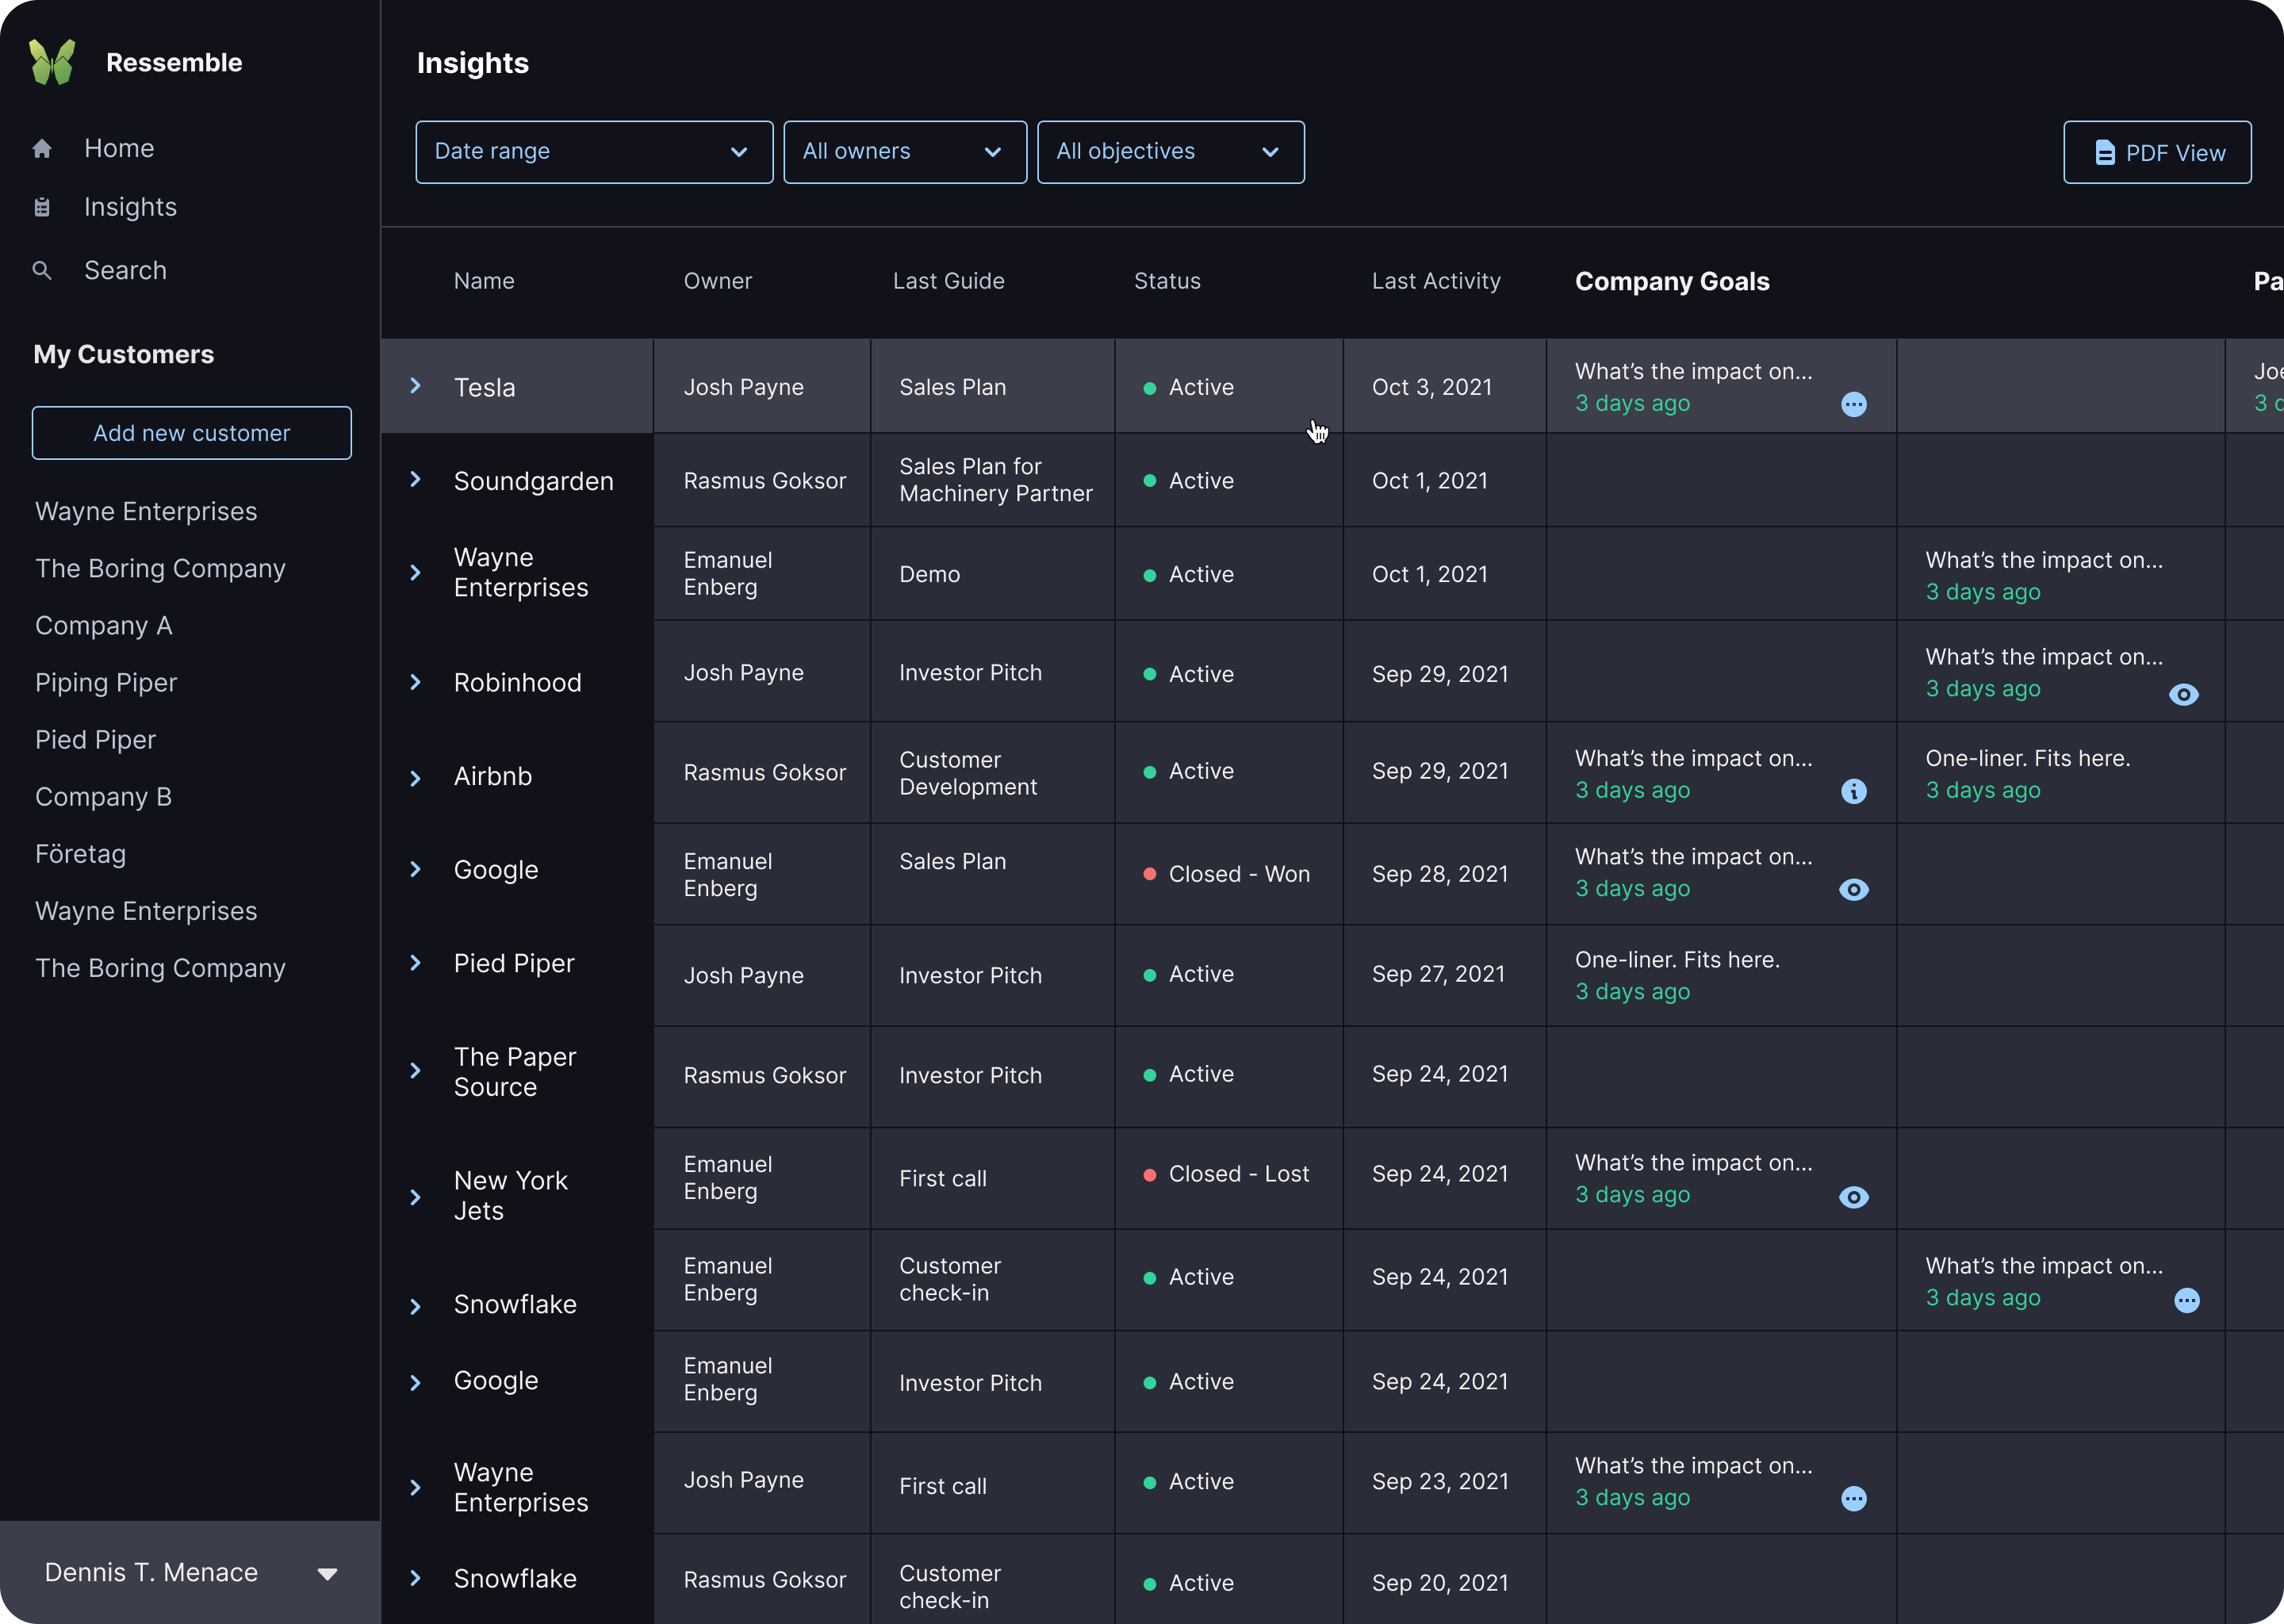Open Insights in the sidebar

130,207
